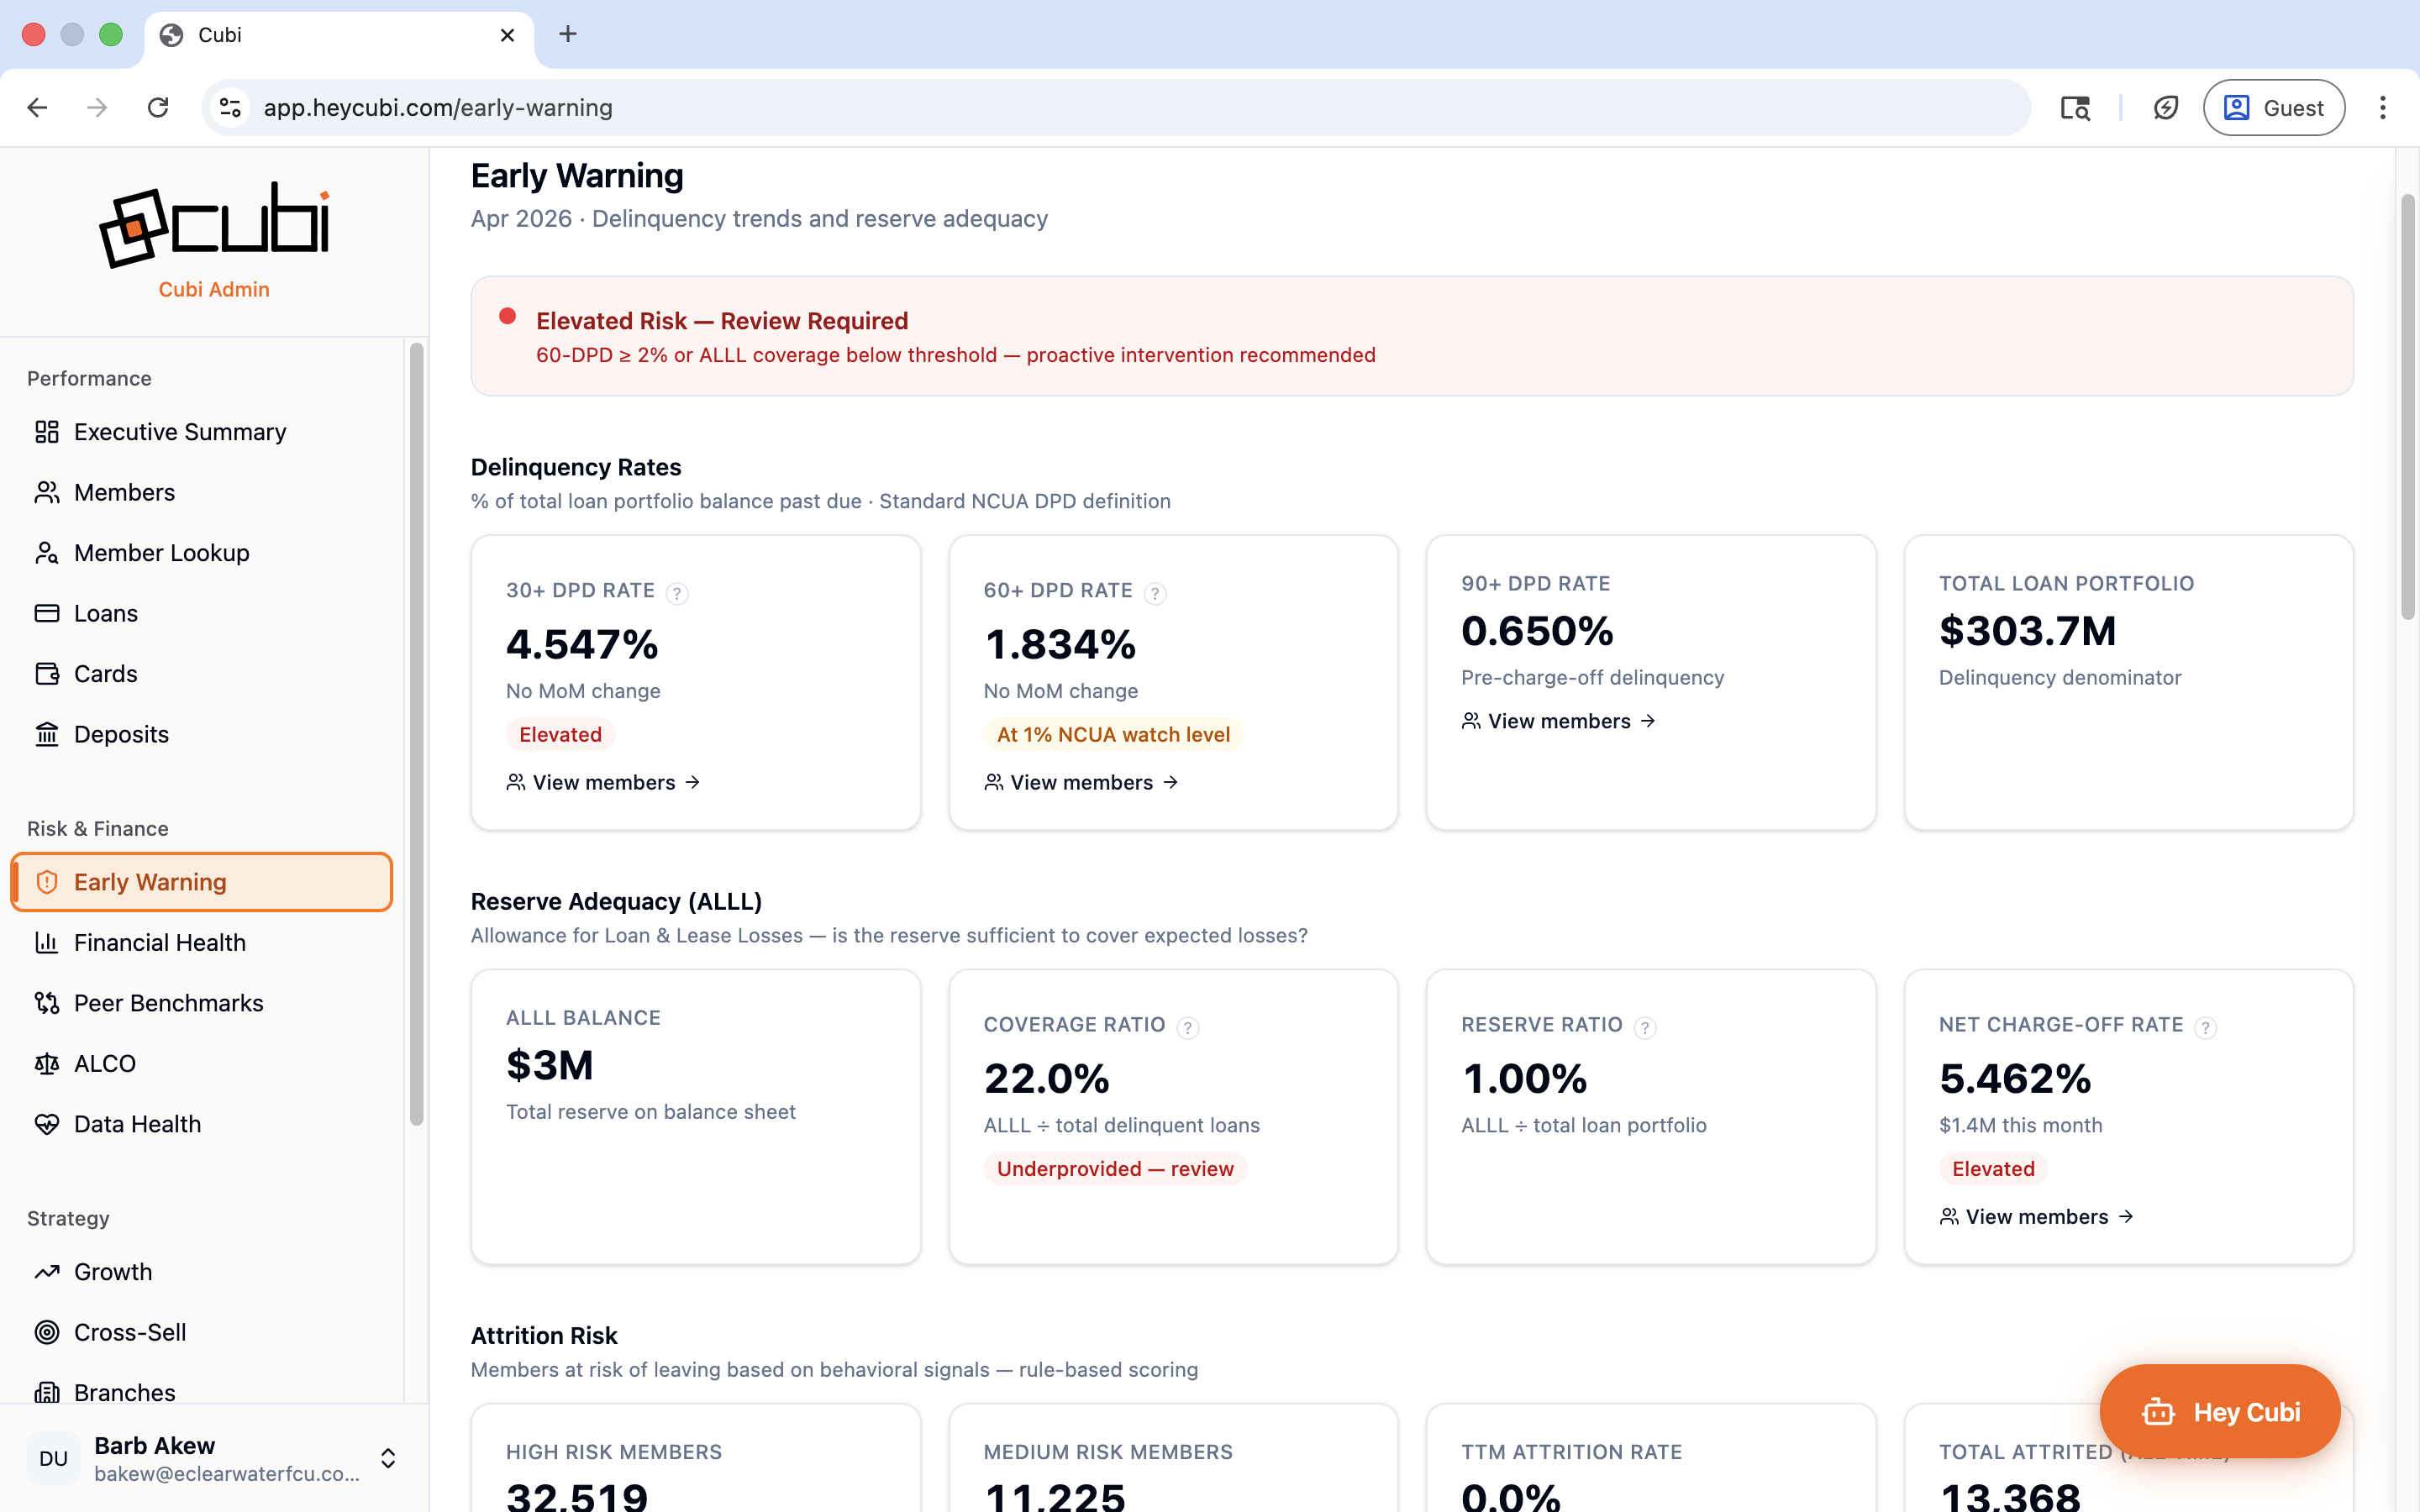Select Growth in the Strategy section
The image size is (2420, 1512).
(x=113, y=1271)
